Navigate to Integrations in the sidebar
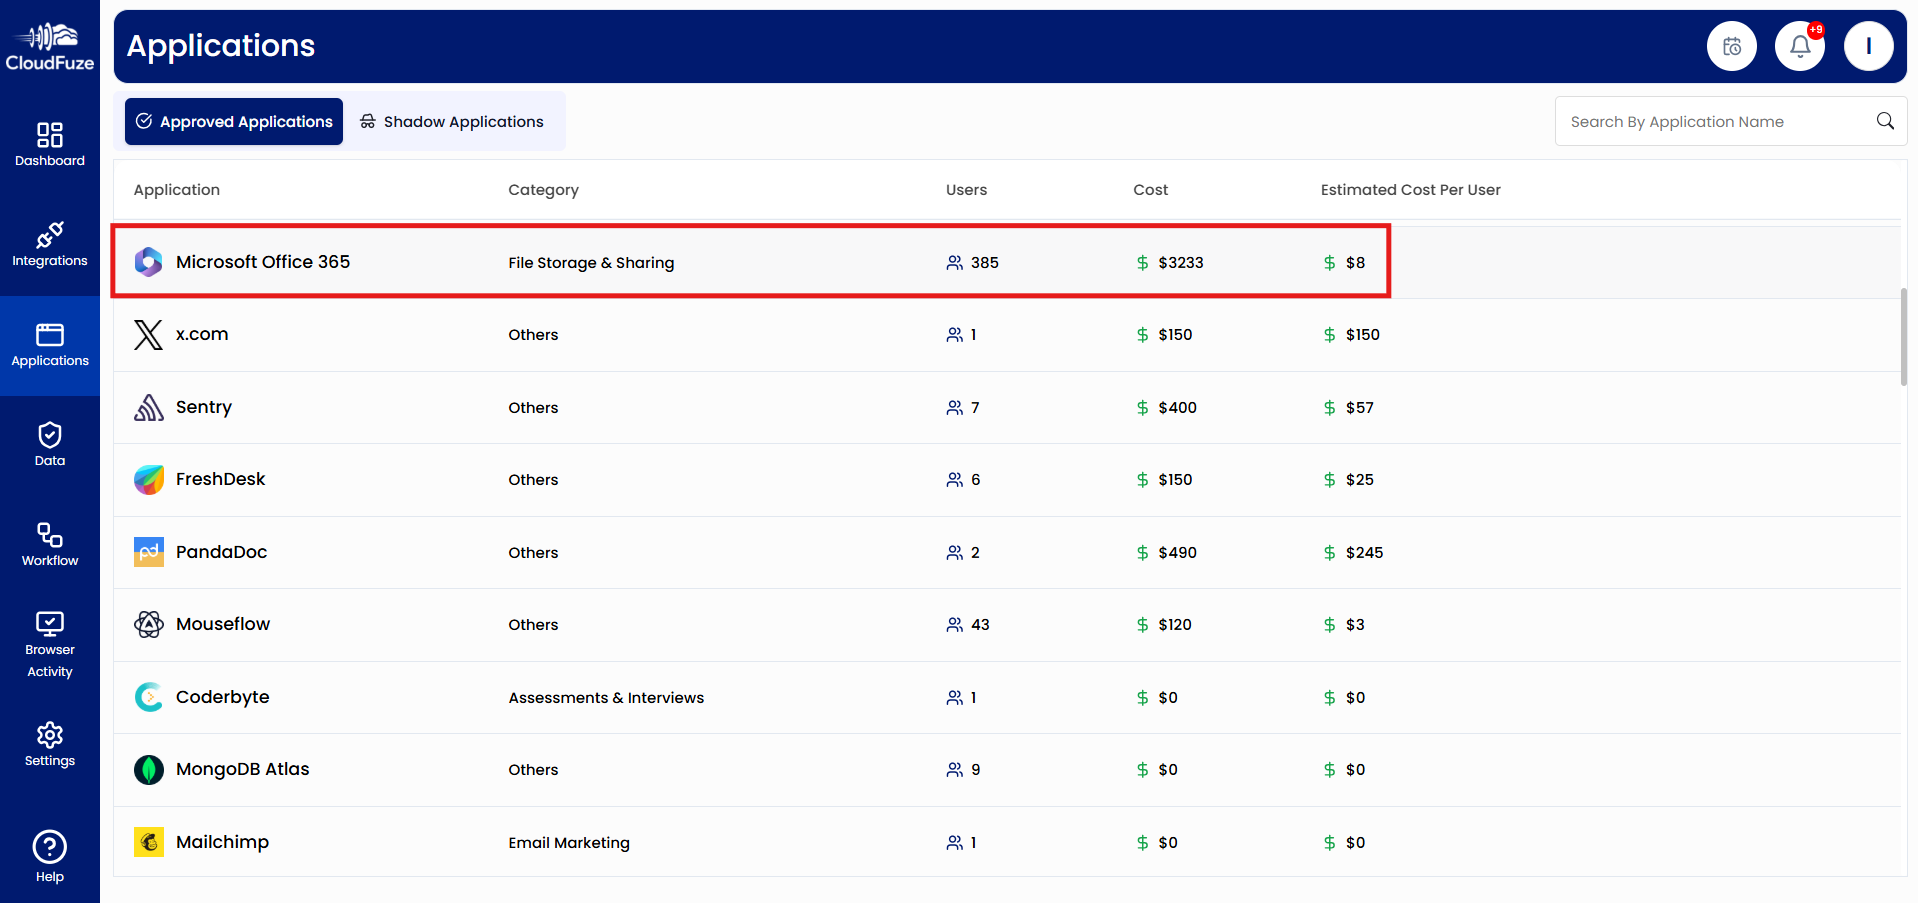1918x903 pixels. (x=49, y=243)
